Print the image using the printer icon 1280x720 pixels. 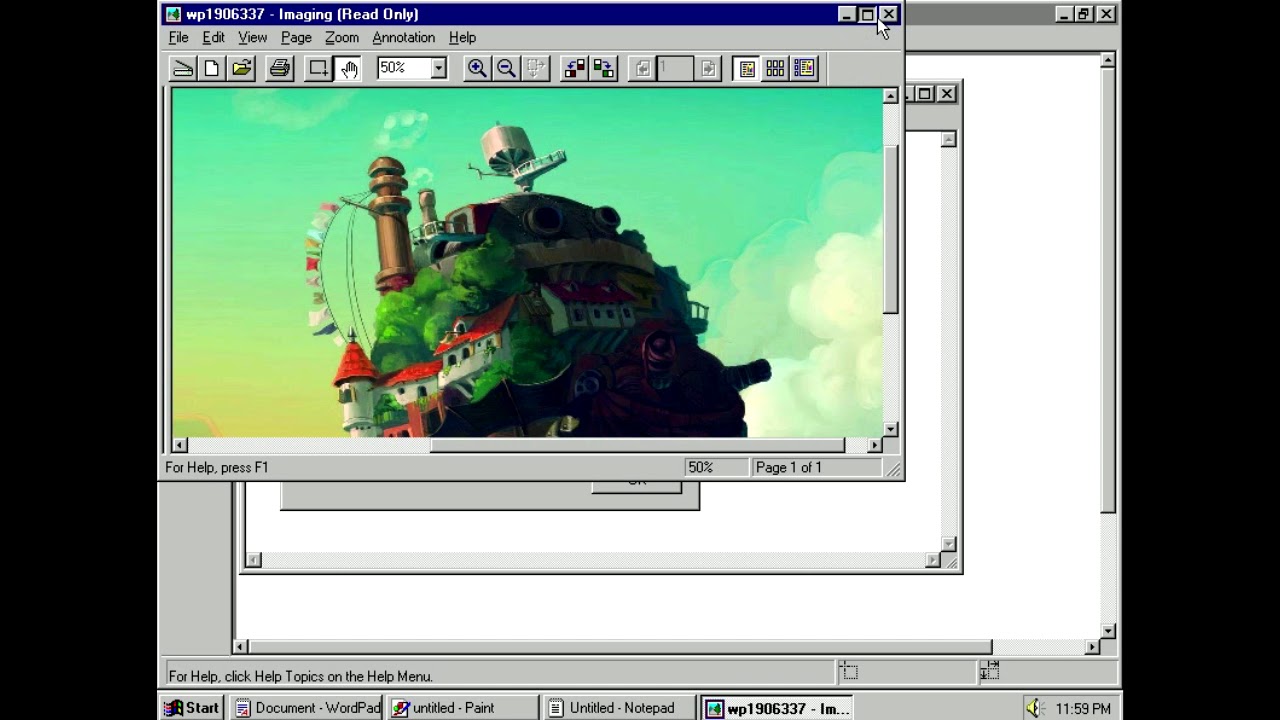tap(280, 68)
